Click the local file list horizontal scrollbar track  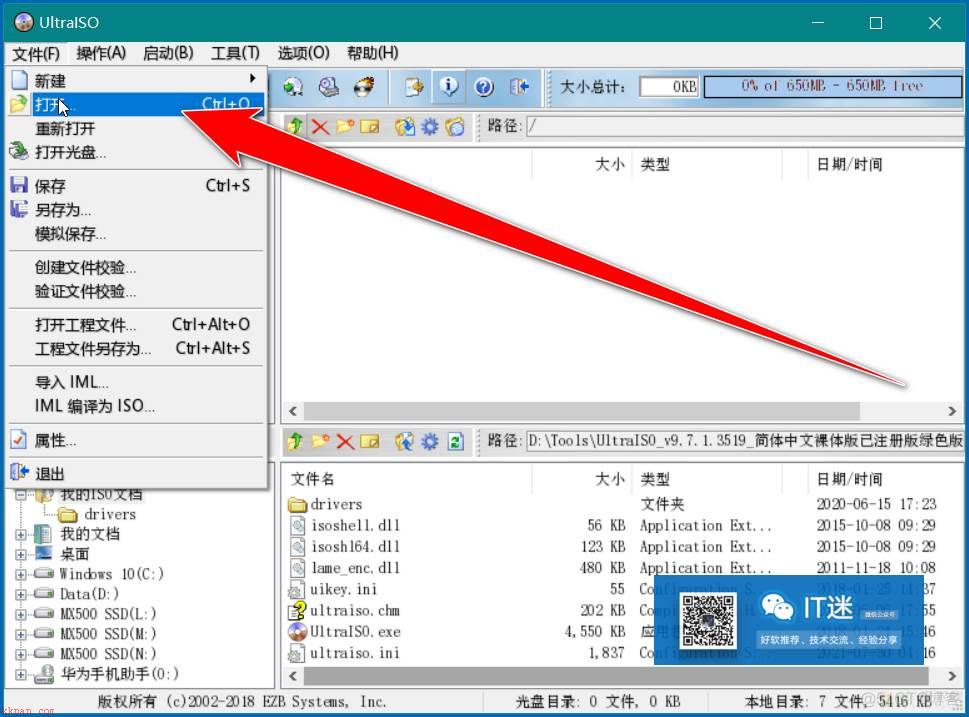click(623, 676)
